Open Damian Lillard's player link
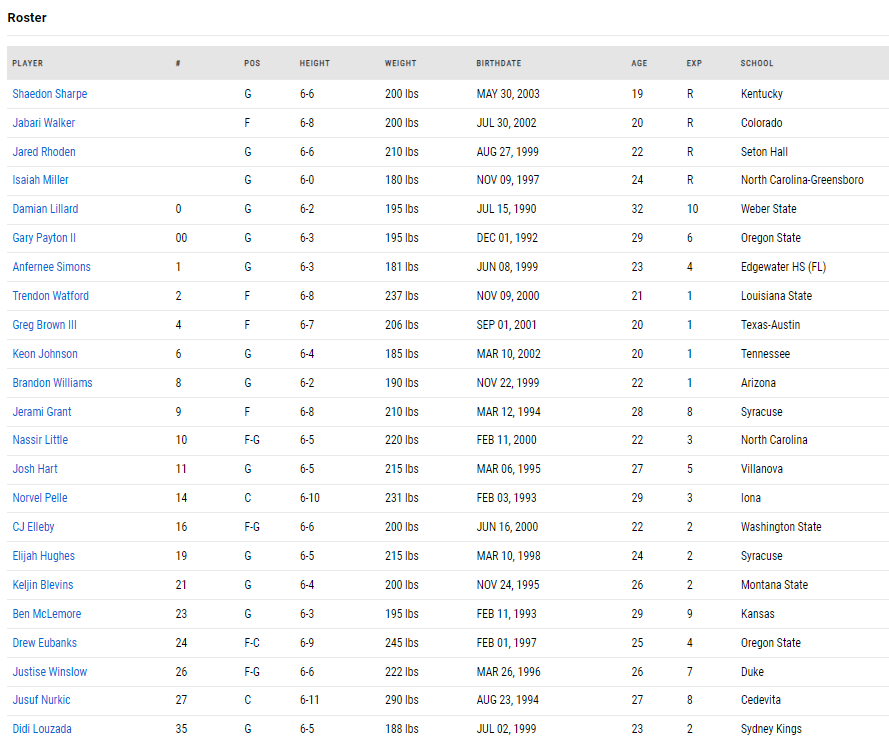This screenshot has height=743, width=889. [x=45, y=209]
